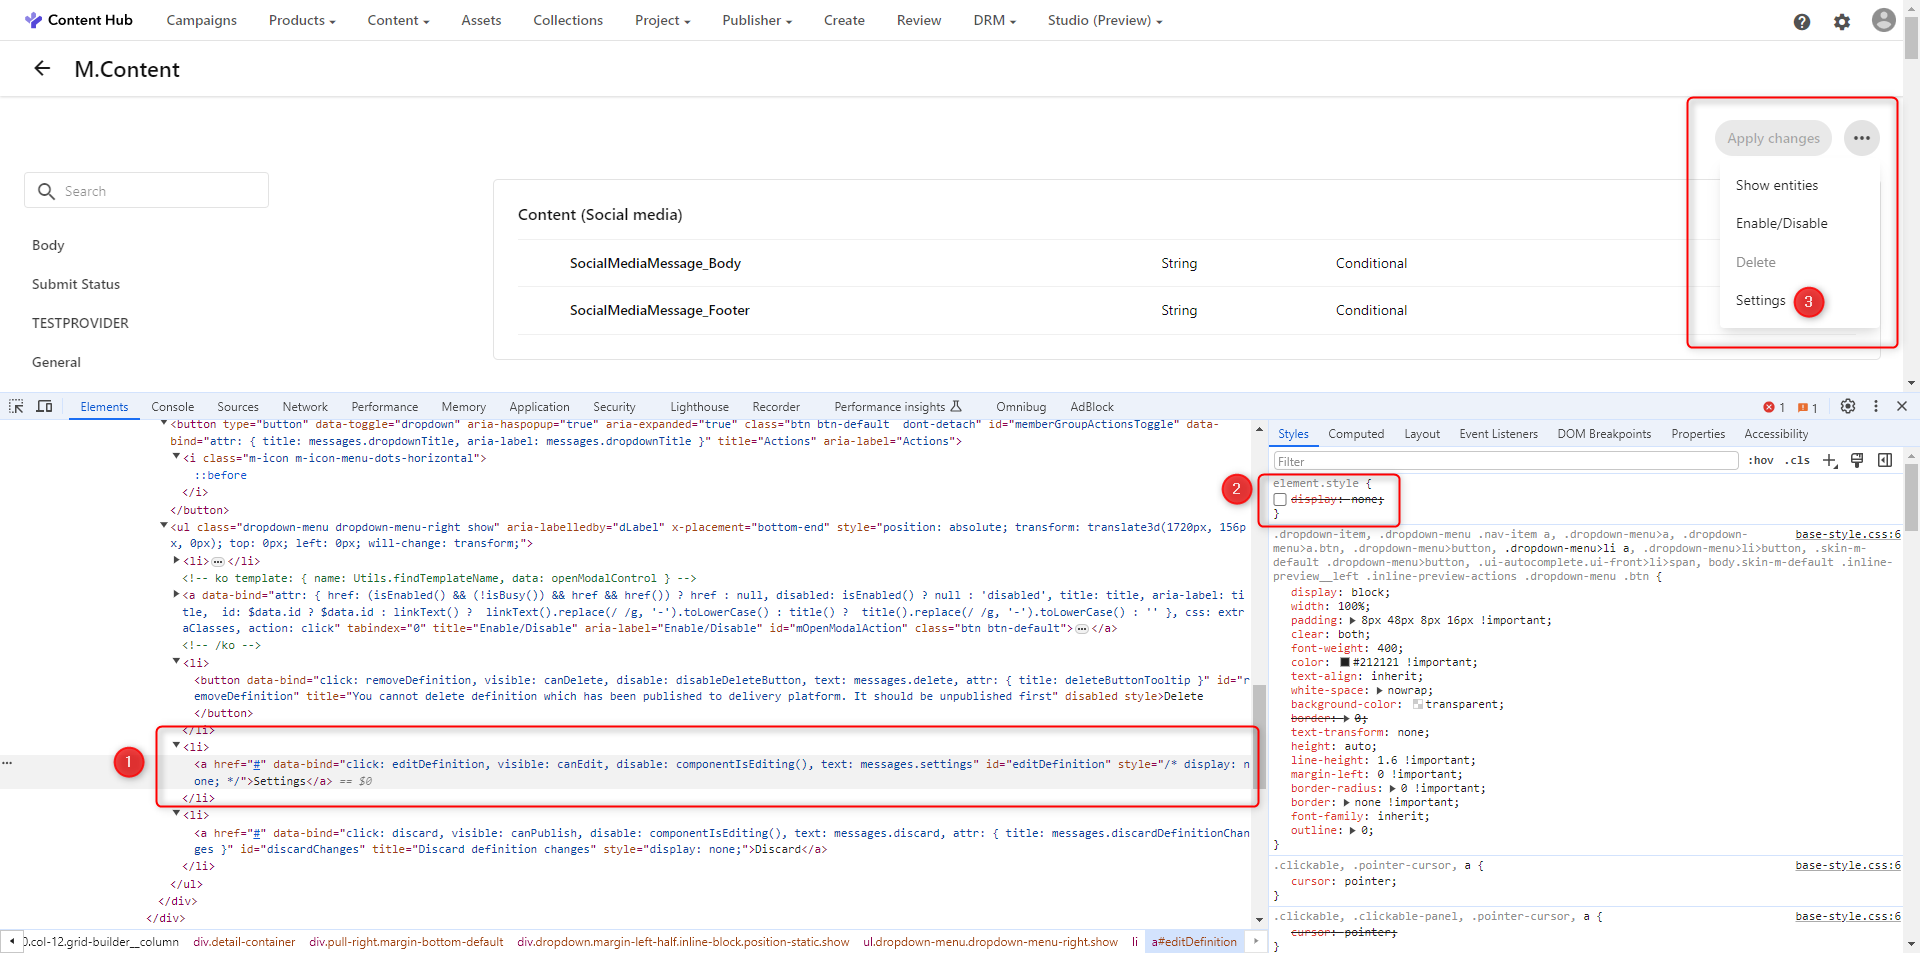Viewport: 1920px width, 953px height.
Task: Expand the padding shorthand property triangle
Action: (1352, 620)
